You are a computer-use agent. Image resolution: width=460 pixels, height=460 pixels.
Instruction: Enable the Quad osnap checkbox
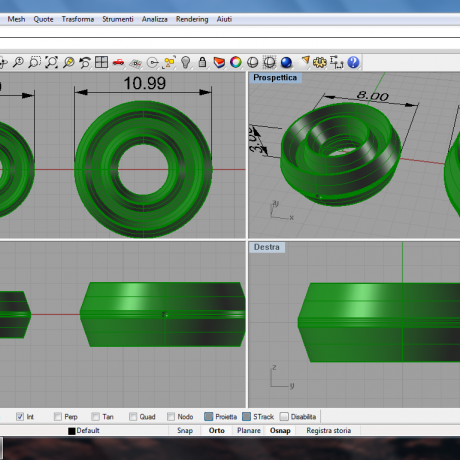pos(133,416)
